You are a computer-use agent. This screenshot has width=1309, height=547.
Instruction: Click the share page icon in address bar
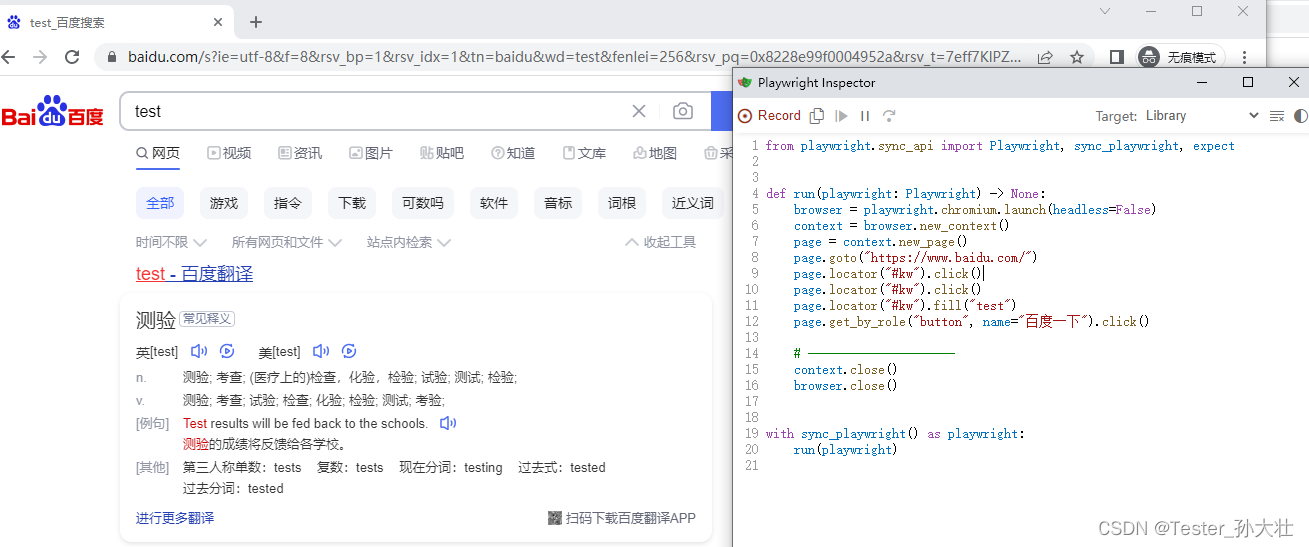pyautogui.click(x=1045, y=57)
